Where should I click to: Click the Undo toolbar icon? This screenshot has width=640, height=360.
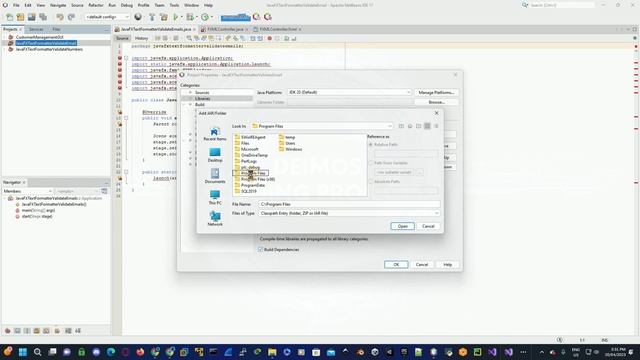[x=60, y=17]
